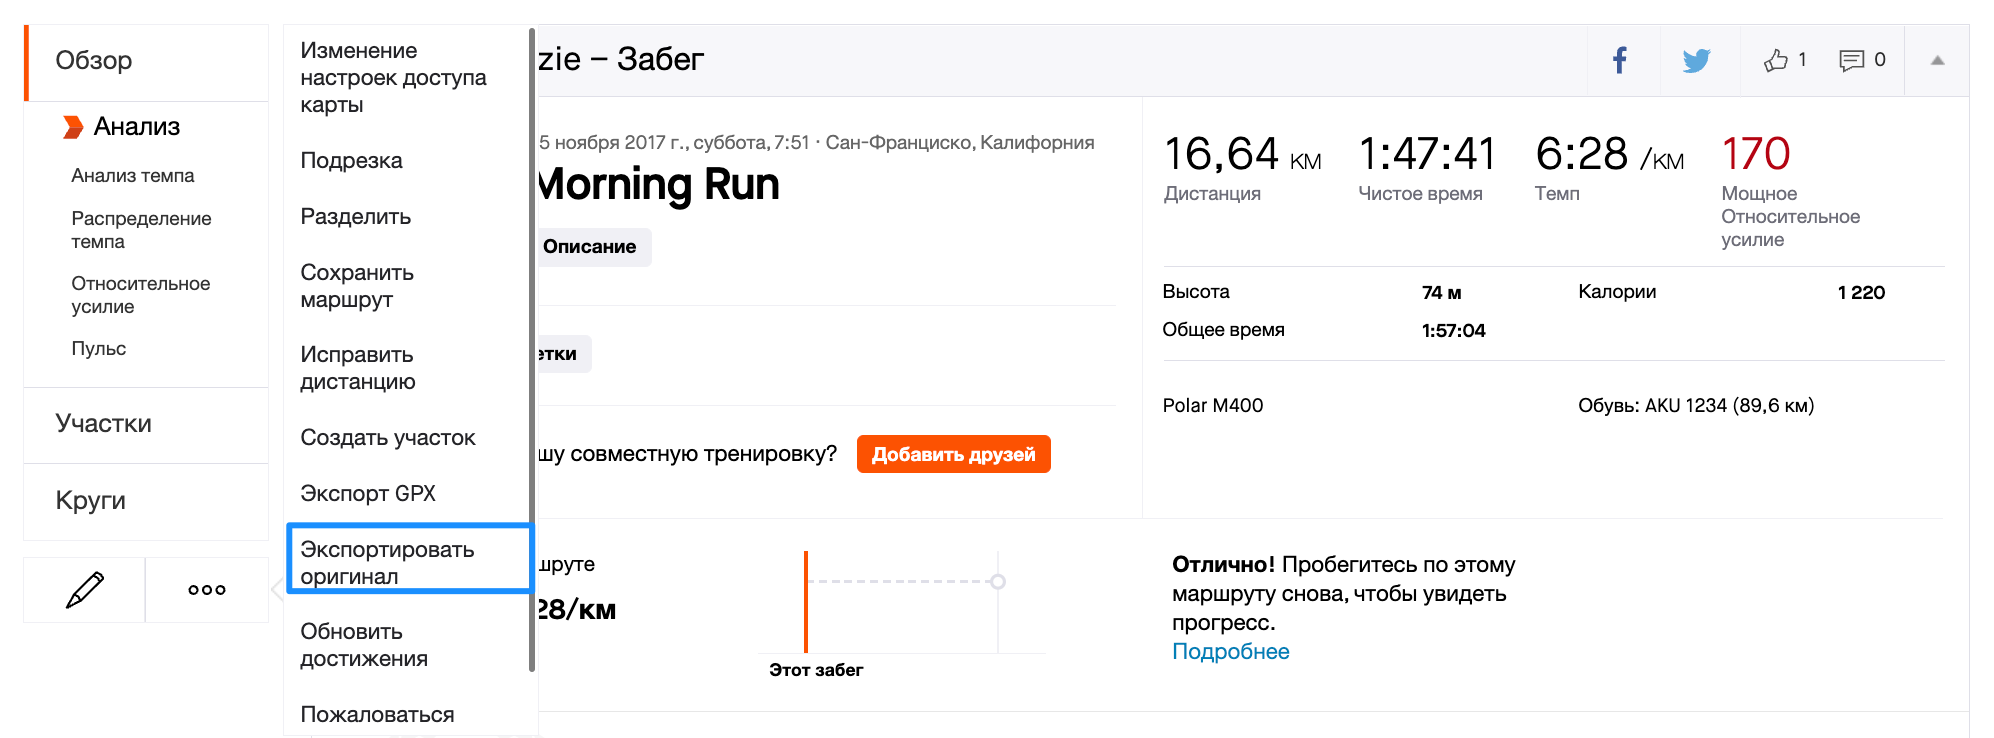The width and height of the screenshot is (1994, 738).
Task: Select Изменение настроек доступа карты
Action: tap(393, 78)
